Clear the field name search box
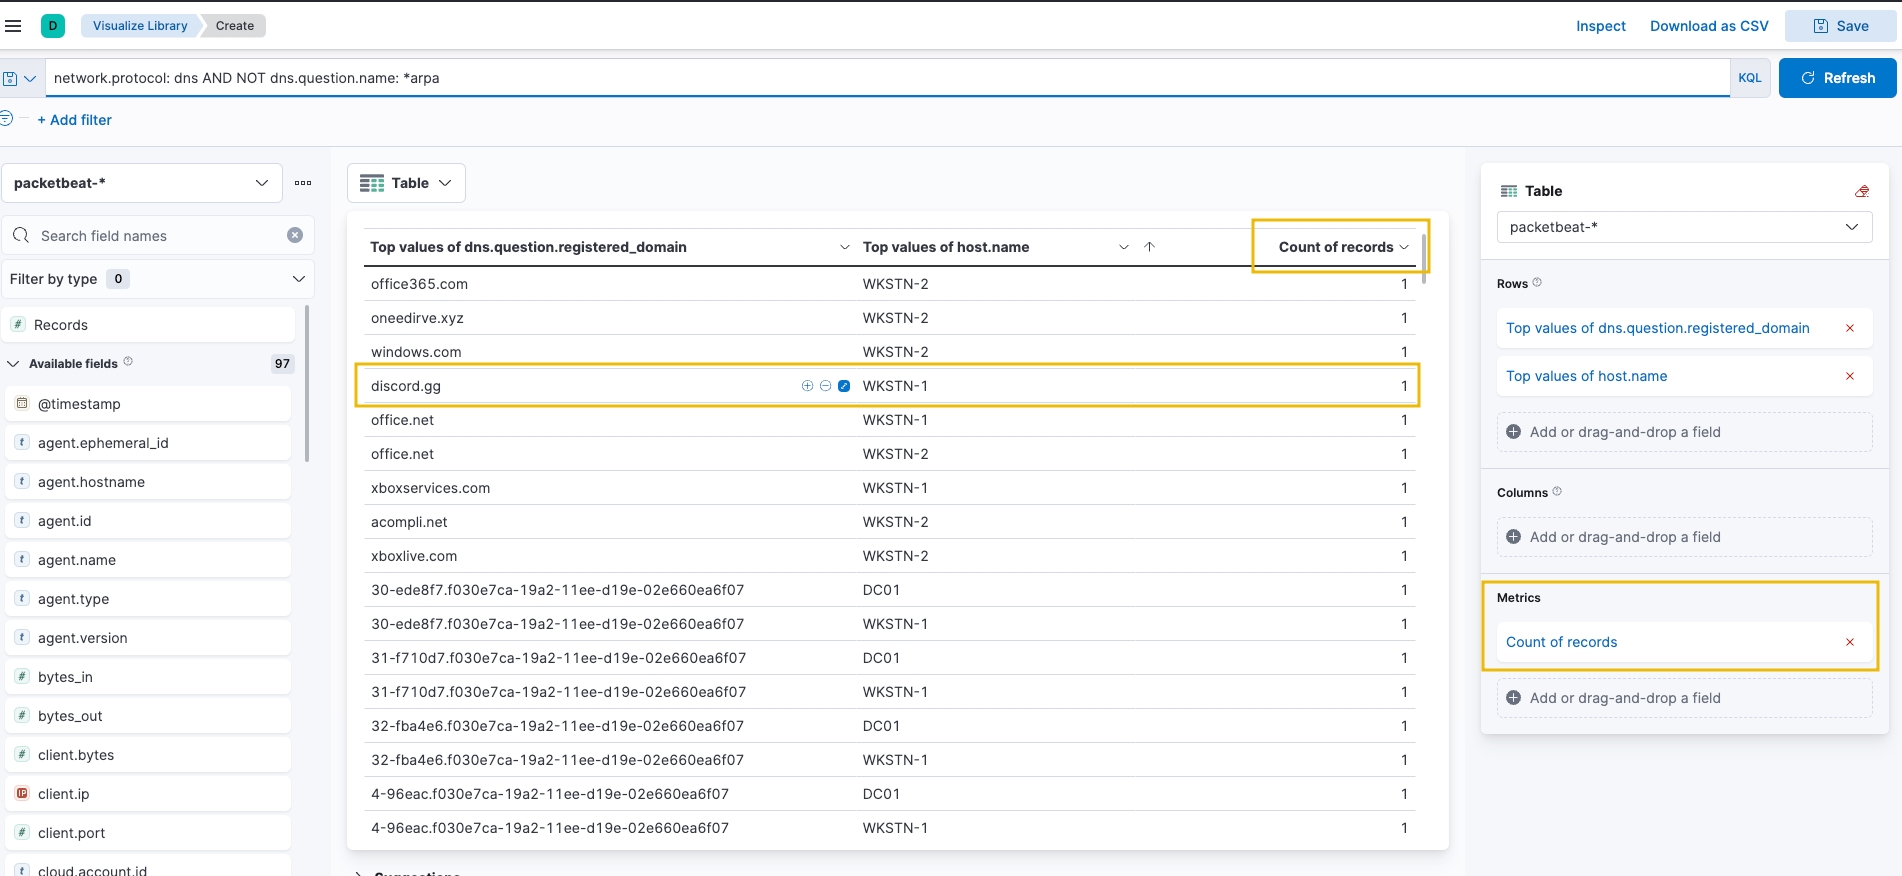1902x876 pixels. coord(295,235)
